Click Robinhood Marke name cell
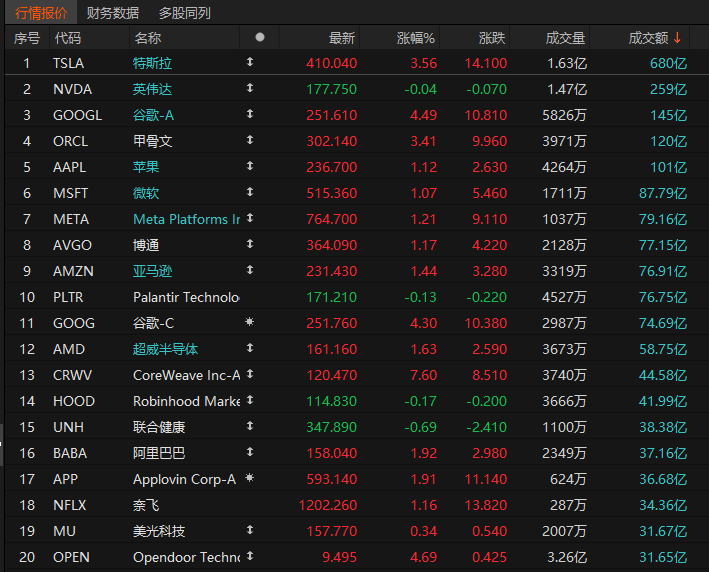The image size is (709, 572). pyautogui.click(x=186, y=401)
